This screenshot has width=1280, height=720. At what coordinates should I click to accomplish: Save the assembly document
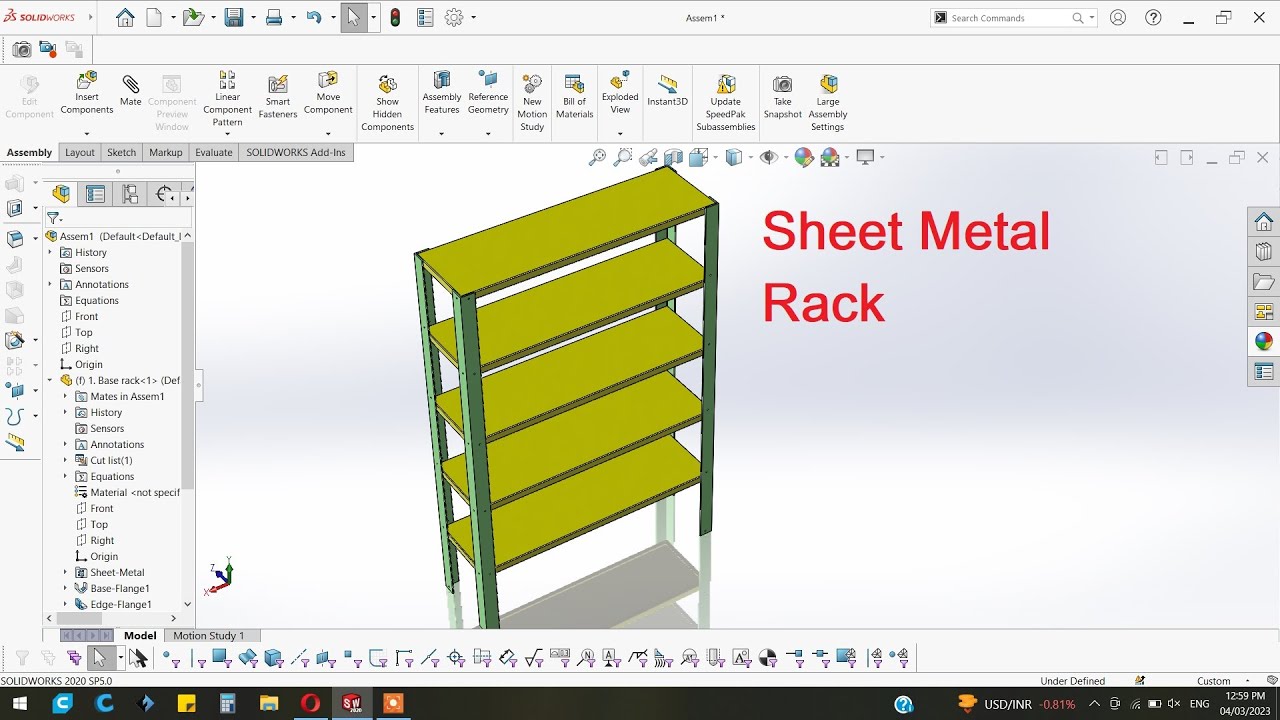[234, 17]
